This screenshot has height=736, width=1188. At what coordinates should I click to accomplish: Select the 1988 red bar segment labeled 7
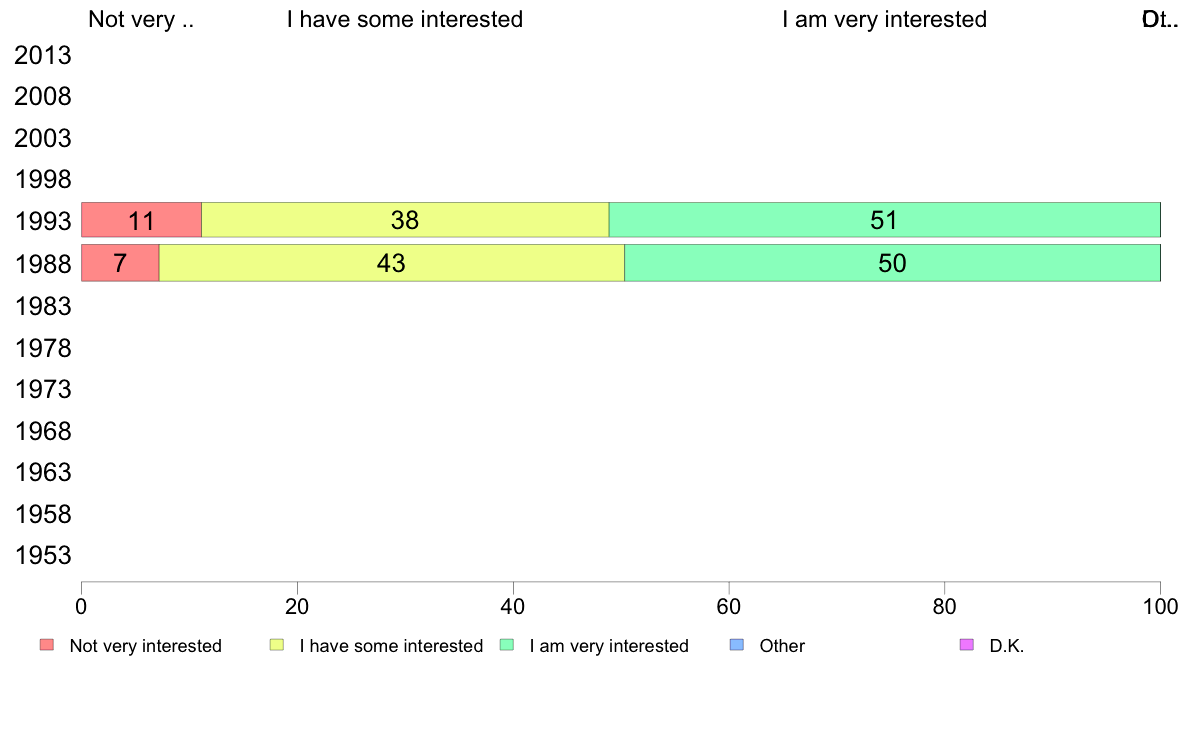pyautogui.click(x=120, y=263)
